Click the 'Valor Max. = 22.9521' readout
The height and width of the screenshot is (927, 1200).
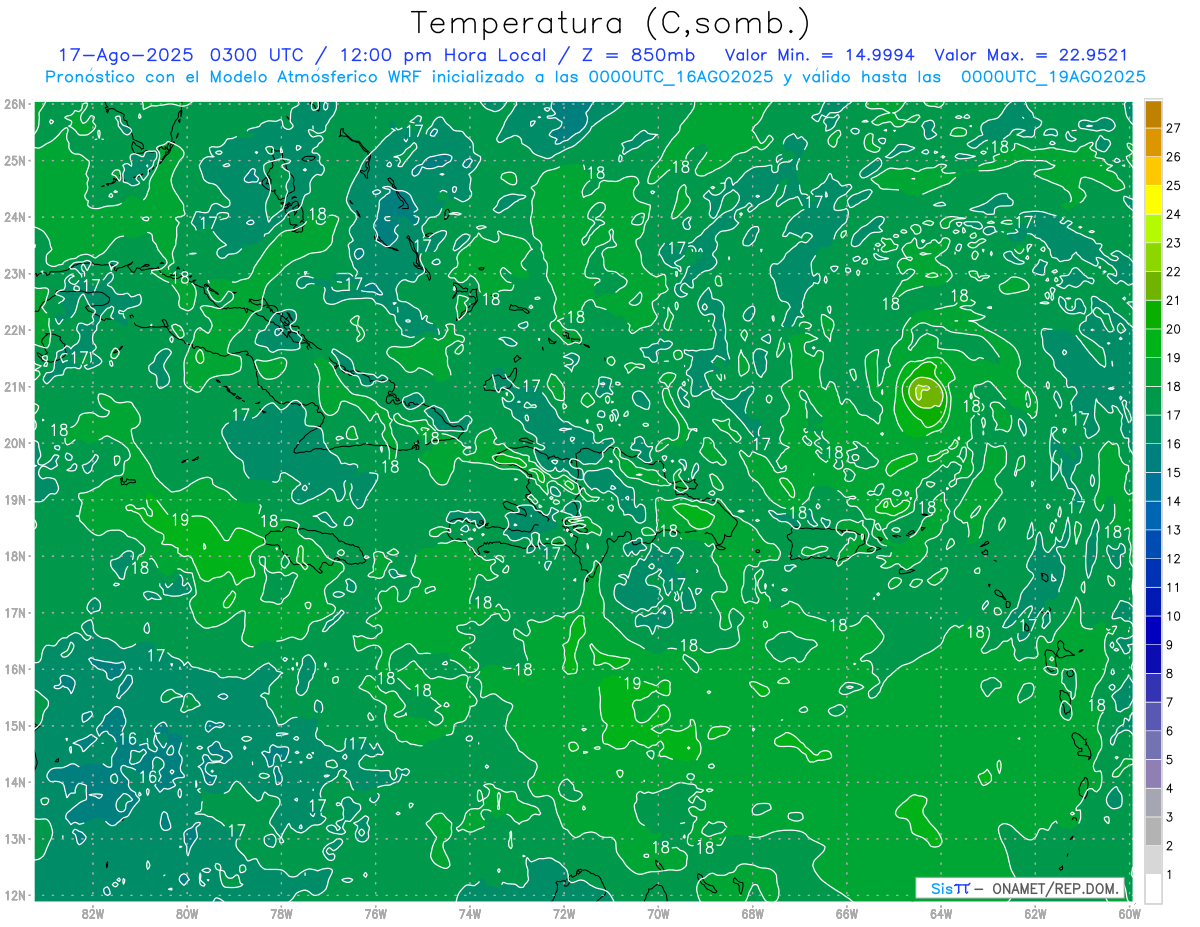tap(1031, 55)
